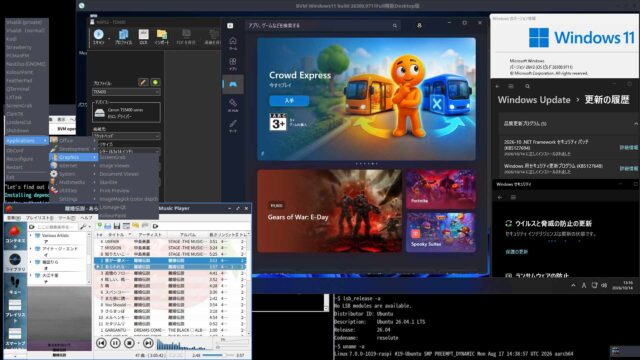Screen dimensions: 640x360
Task: Open Queue footprints tab in music player
Action: [15, 285]
